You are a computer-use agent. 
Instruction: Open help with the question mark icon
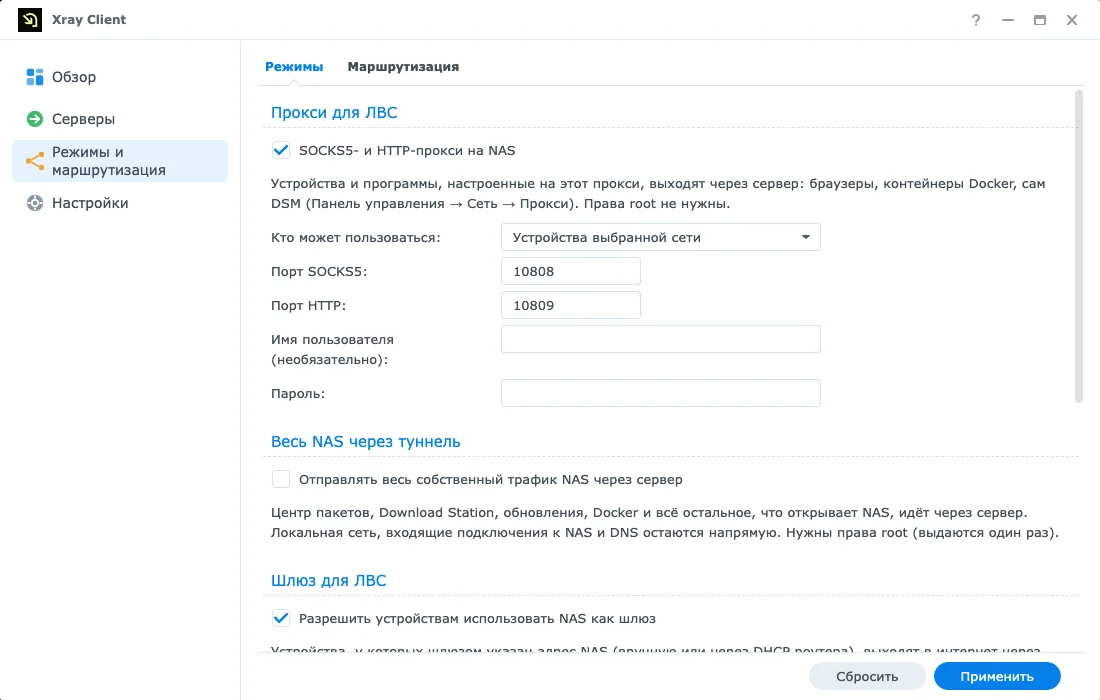(976, 20)
